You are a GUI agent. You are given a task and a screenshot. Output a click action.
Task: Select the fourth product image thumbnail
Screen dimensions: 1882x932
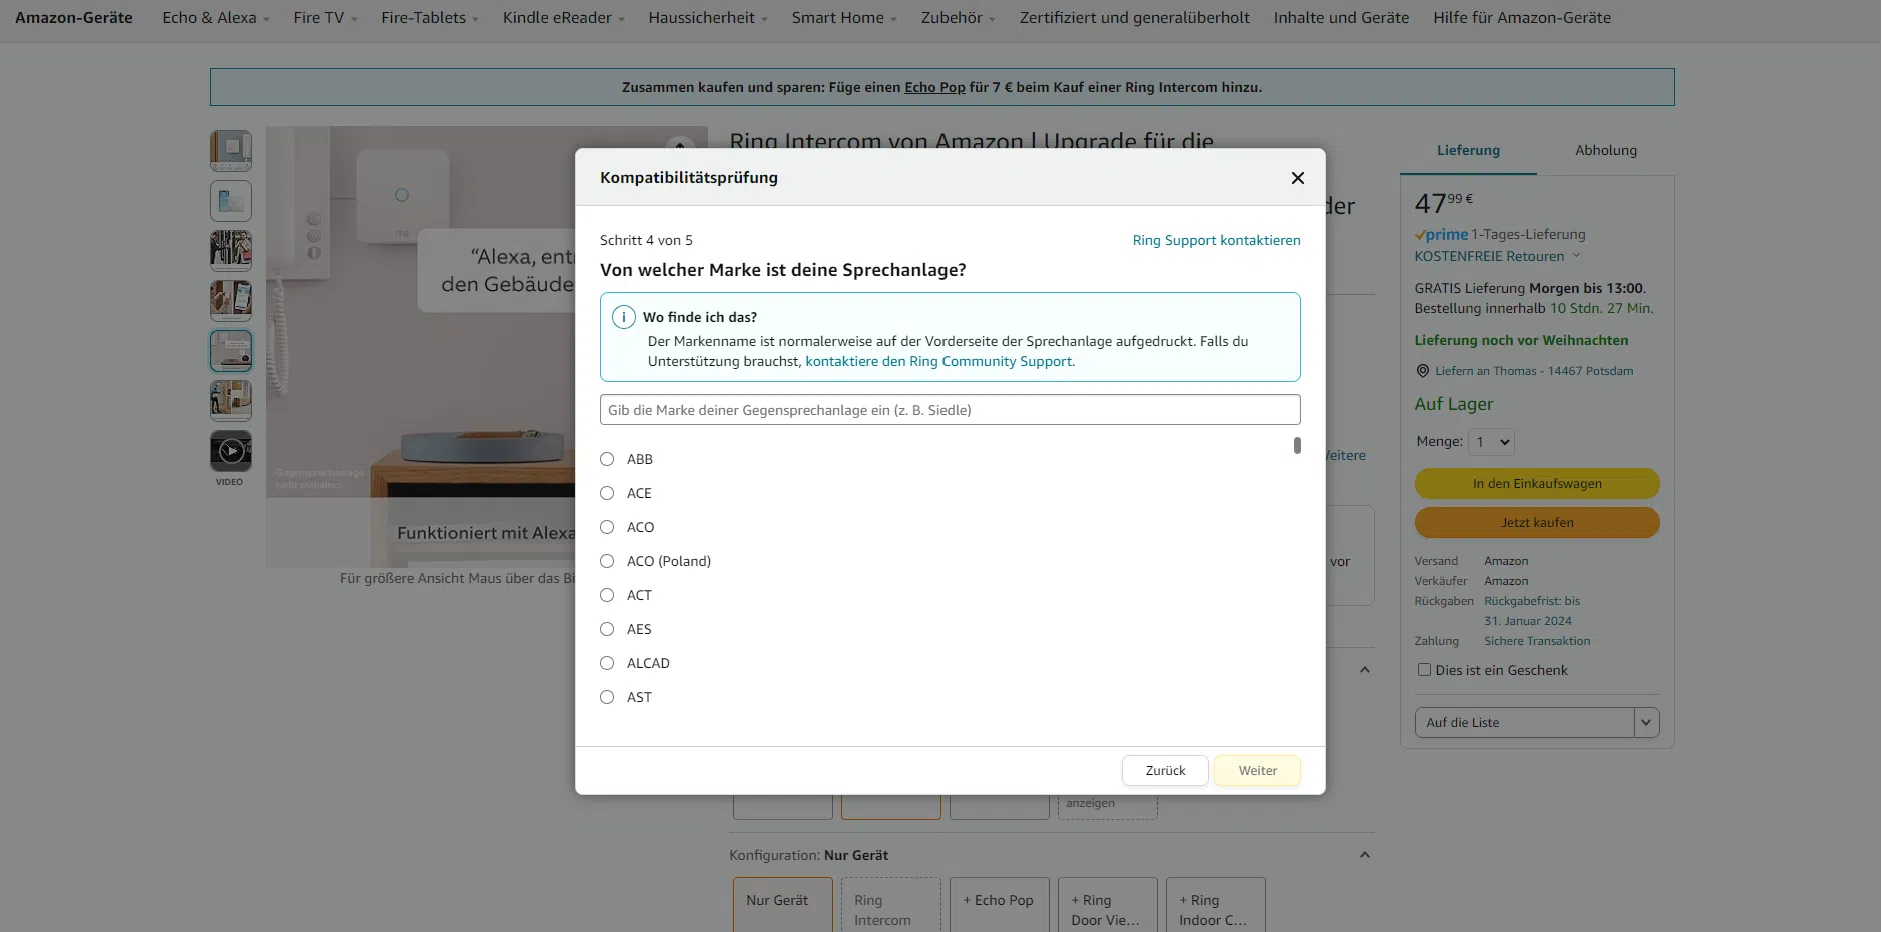tap(231, 301)
